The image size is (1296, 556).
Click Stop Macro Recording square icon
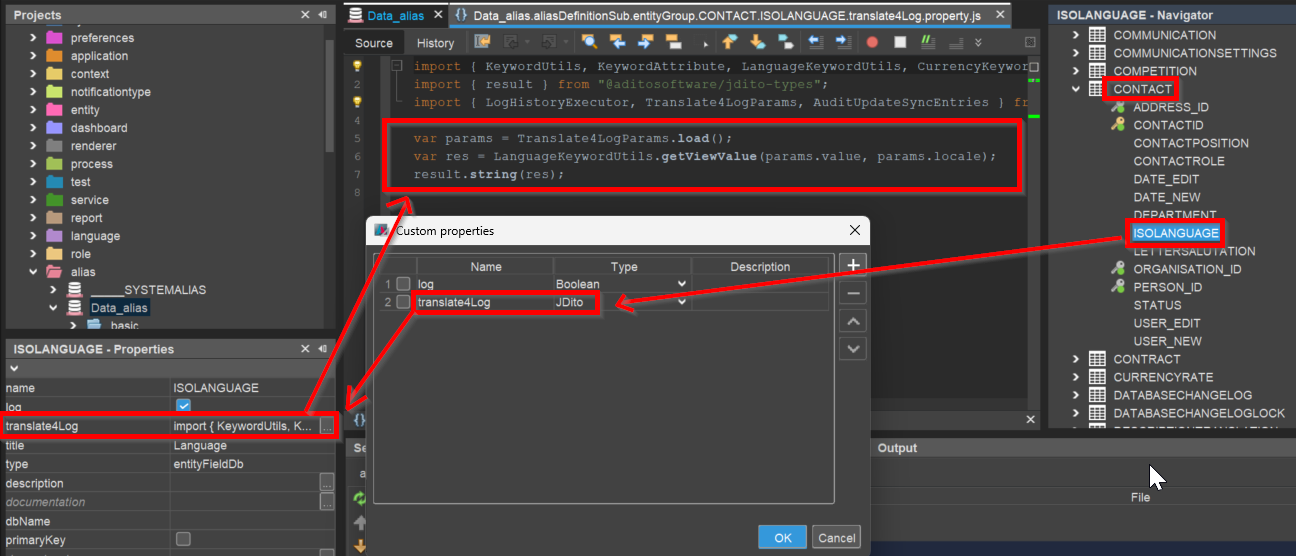click(900, 42)
